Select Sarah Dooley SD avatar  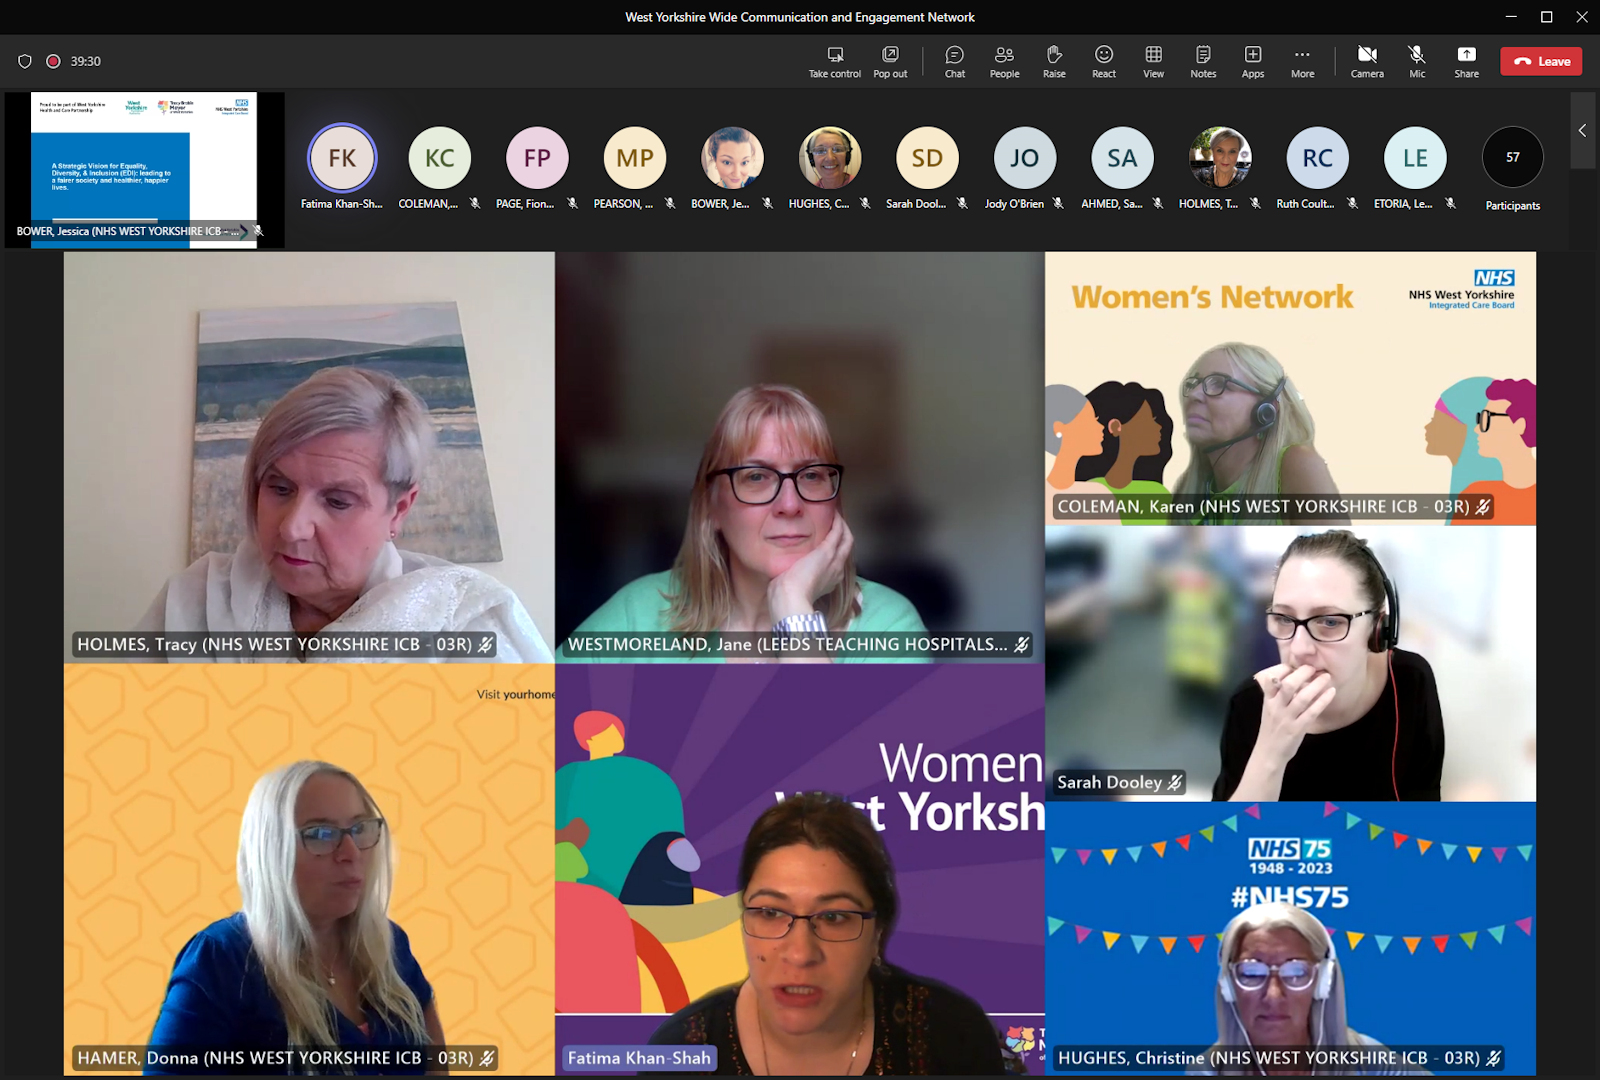[x=927, y=157]
